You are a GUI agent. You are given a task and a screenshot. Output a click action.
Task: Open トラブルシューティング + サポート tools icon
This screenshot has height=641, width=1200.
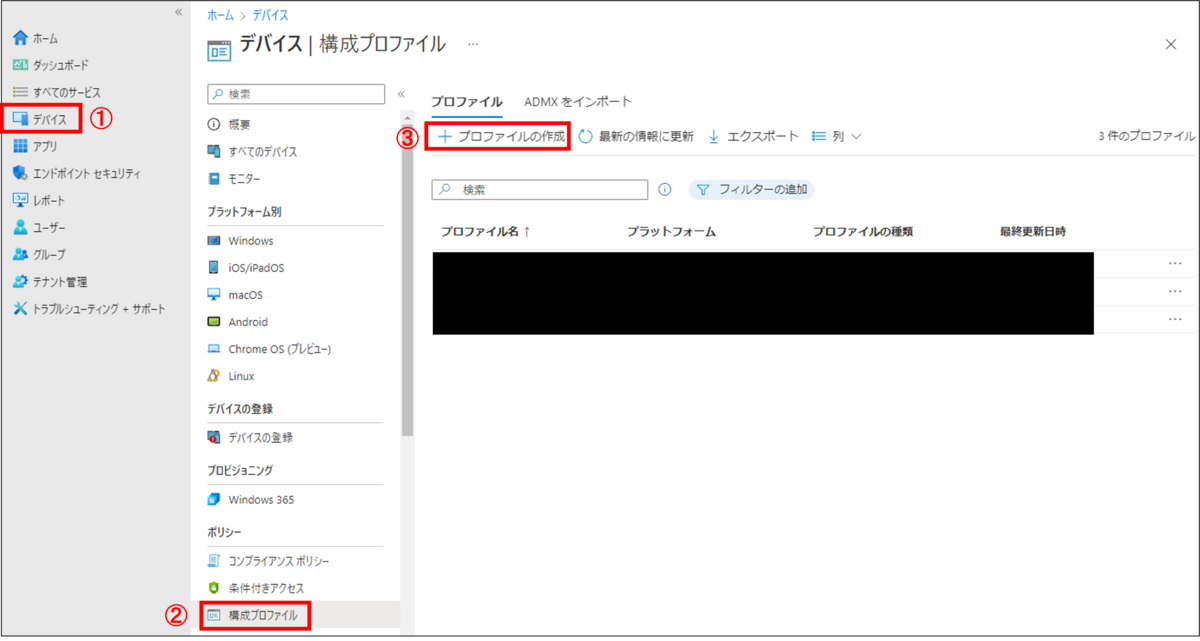[x=20, y=308]
